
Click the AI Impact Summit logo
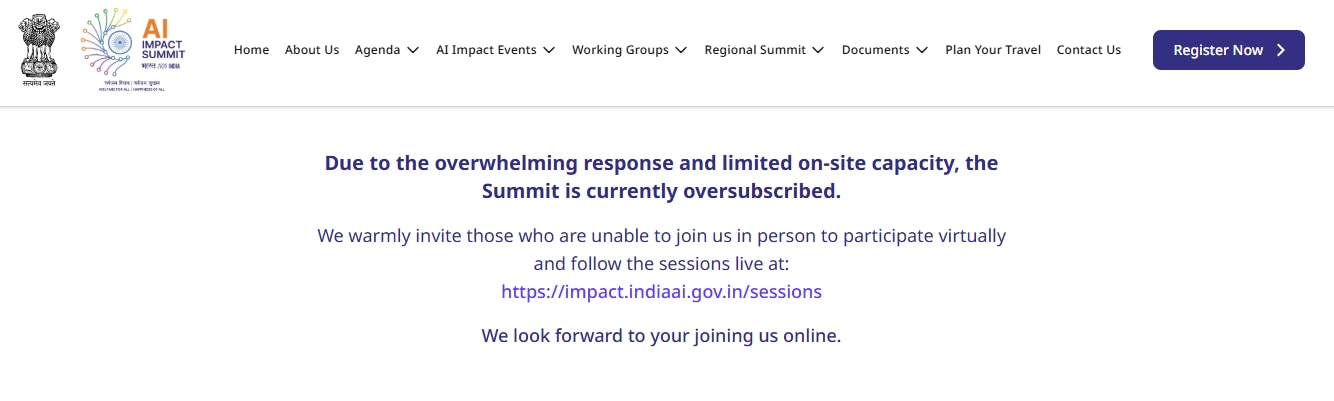134,52
